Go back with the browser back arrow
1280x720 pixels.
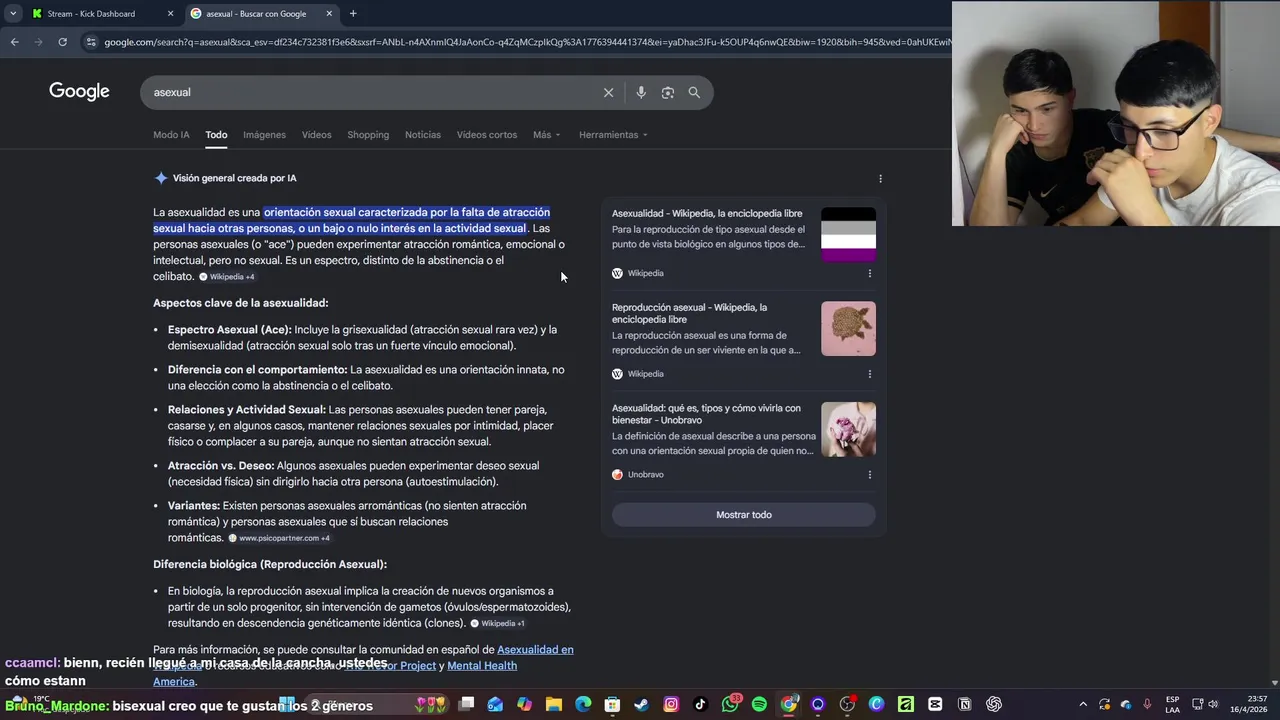14,42
